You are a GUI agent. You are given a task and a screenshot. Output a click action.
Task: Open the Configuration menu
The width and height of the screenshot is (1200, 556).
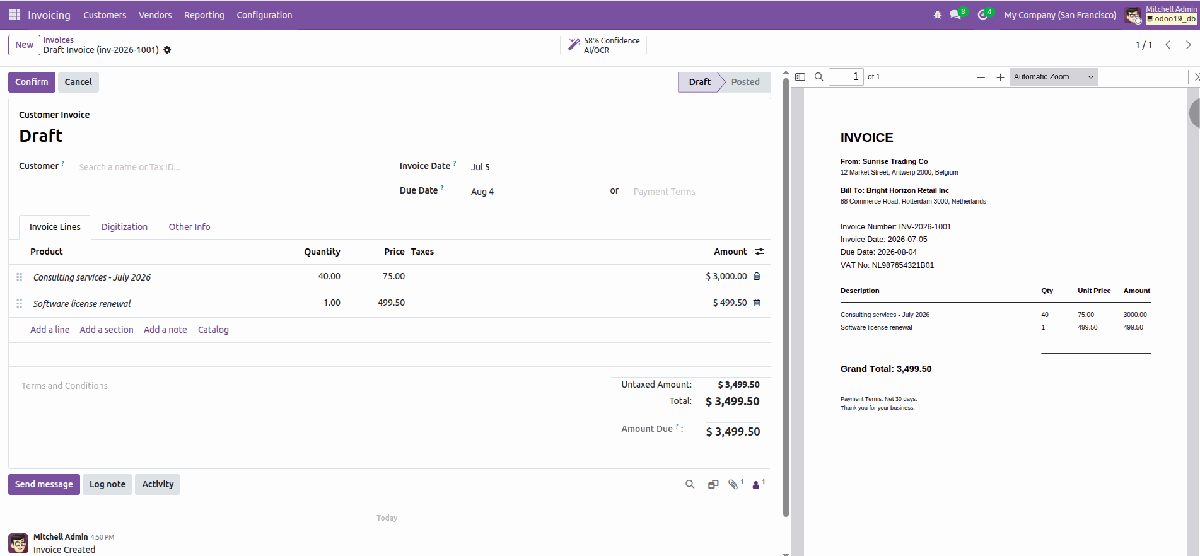click(x=265, y=15)
